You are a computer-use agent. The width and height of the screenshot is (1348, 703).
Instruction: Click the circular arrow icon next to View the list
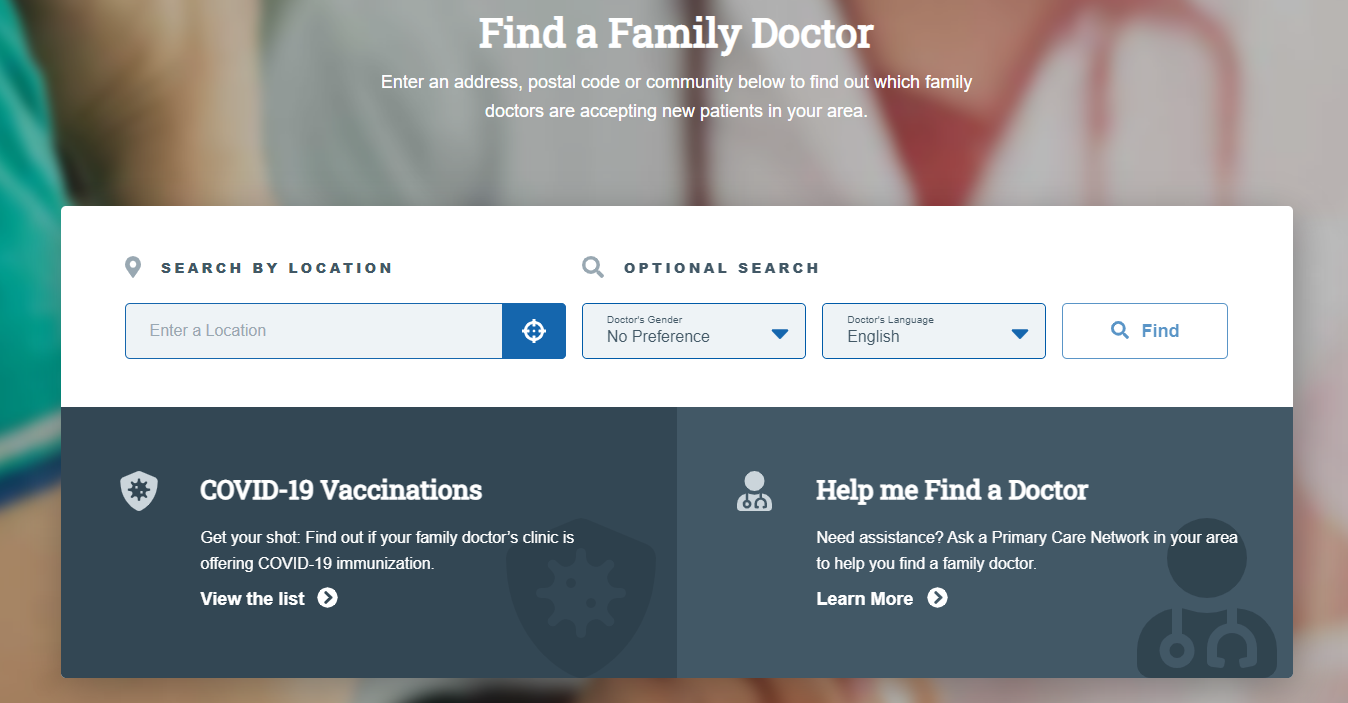pos(328,598)
